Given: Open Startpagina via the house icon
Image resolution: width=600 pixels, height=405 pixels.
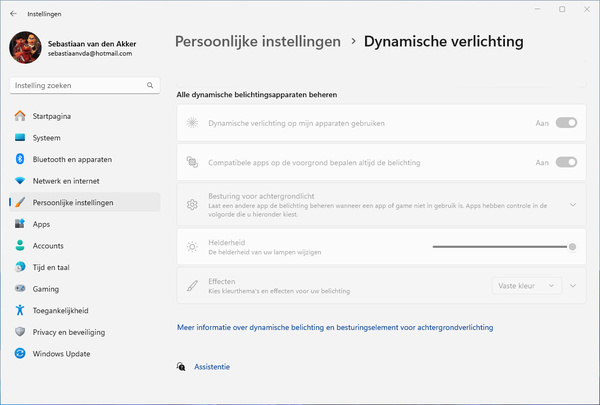Looking at the screenshot, I should pos(20,116).
